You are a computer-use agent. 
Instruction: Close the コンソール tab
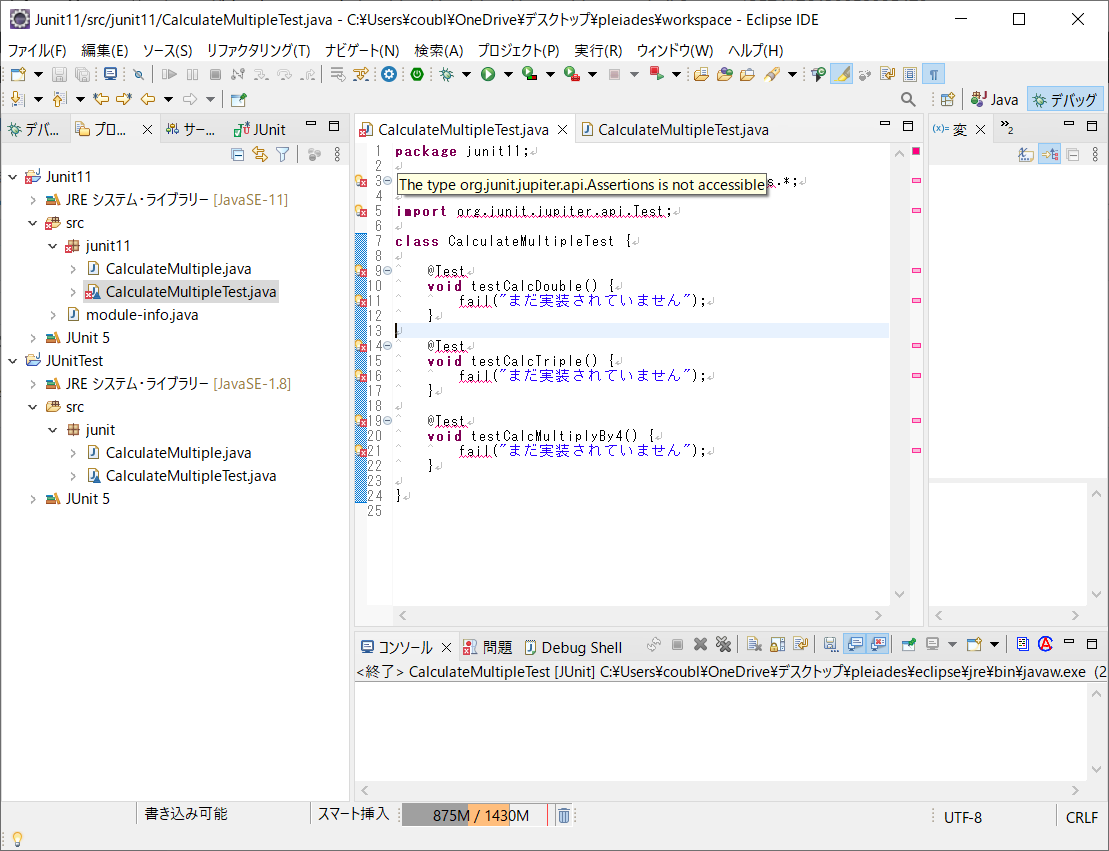click(446, 647)
